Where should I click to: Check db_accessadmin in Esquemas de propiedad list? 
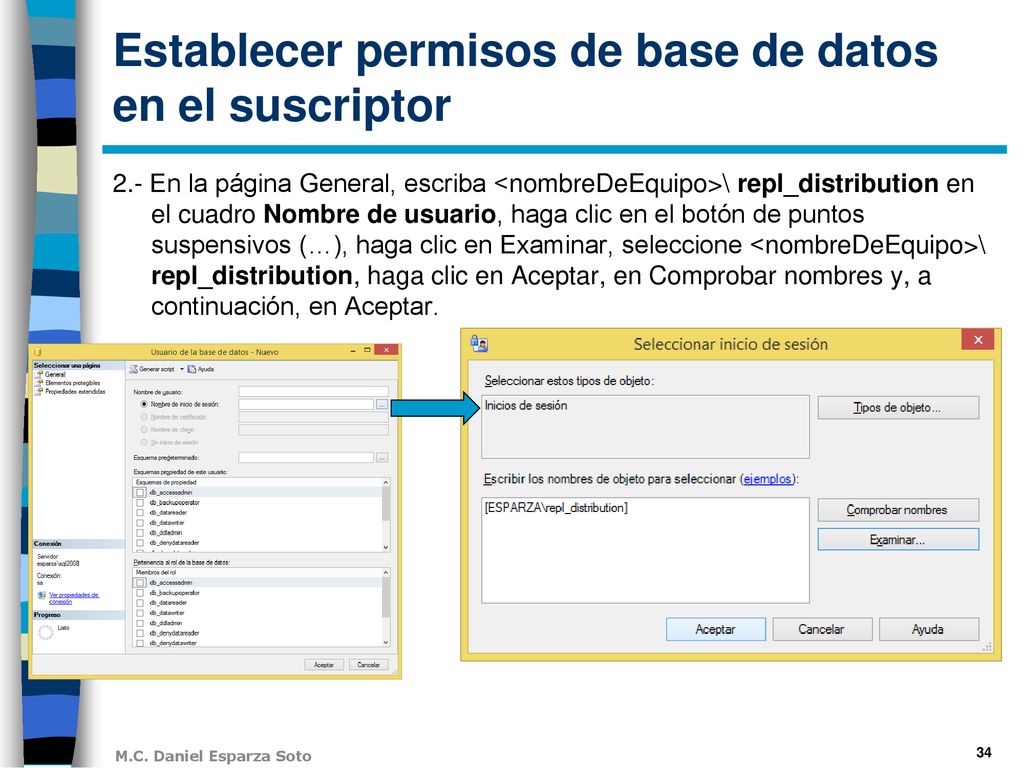pyautogui.click(x=140, y=493)
